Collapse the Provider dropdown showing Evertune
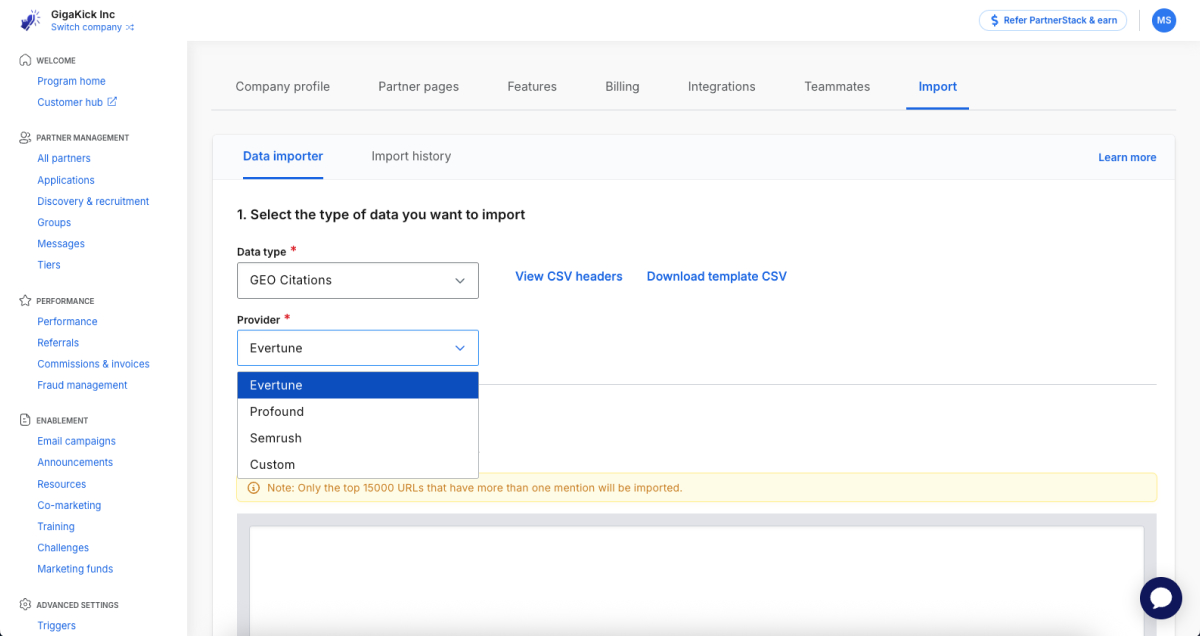The image size is (1200, 636). coord(358,348)
